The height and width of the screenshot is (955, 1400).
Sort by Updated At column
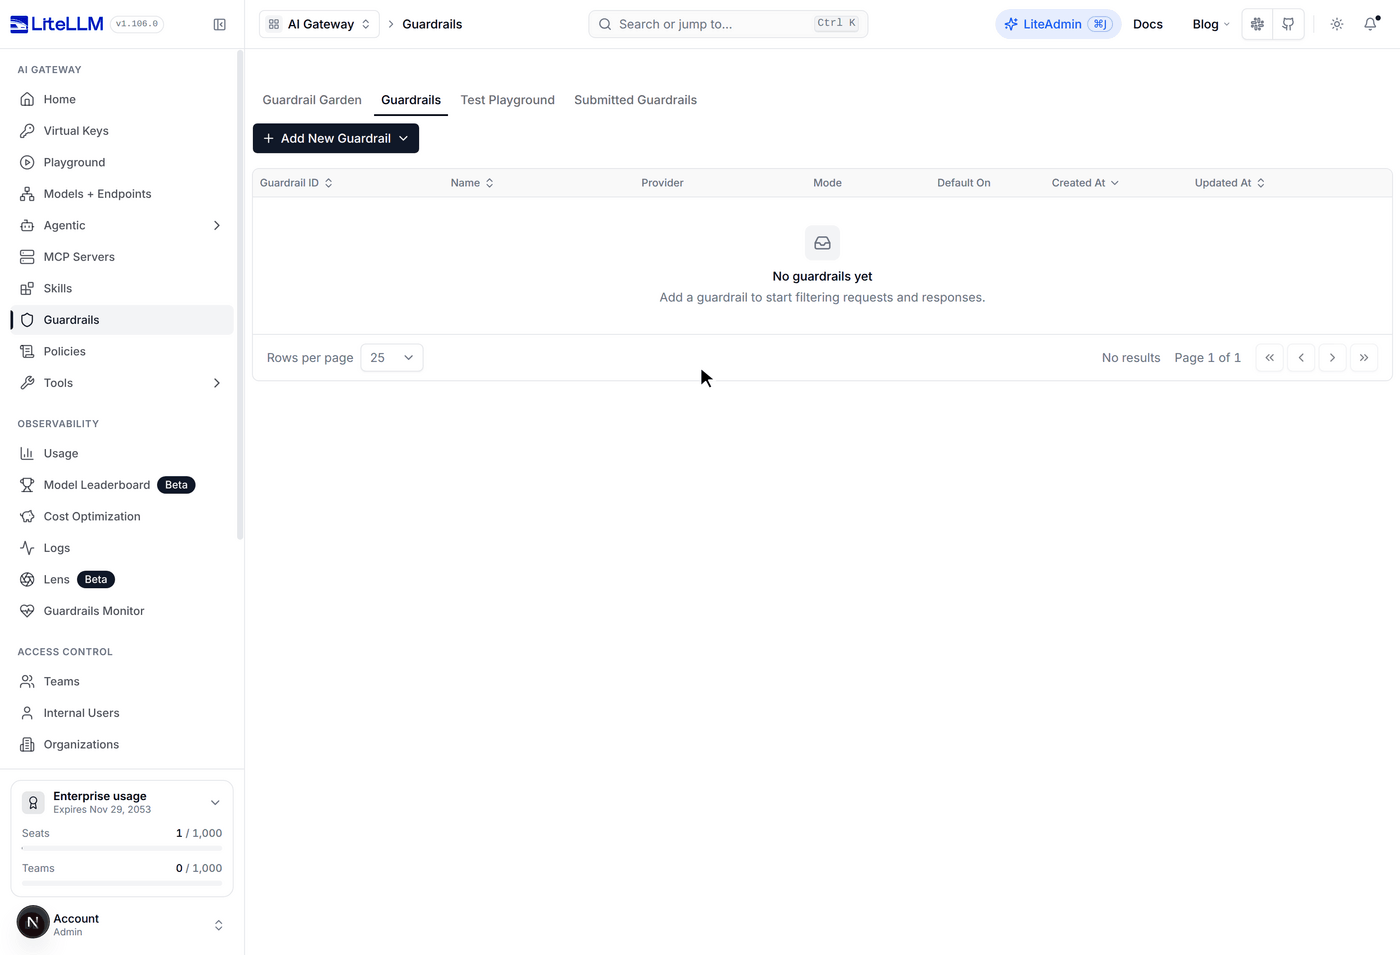[x=1229, y=183]
